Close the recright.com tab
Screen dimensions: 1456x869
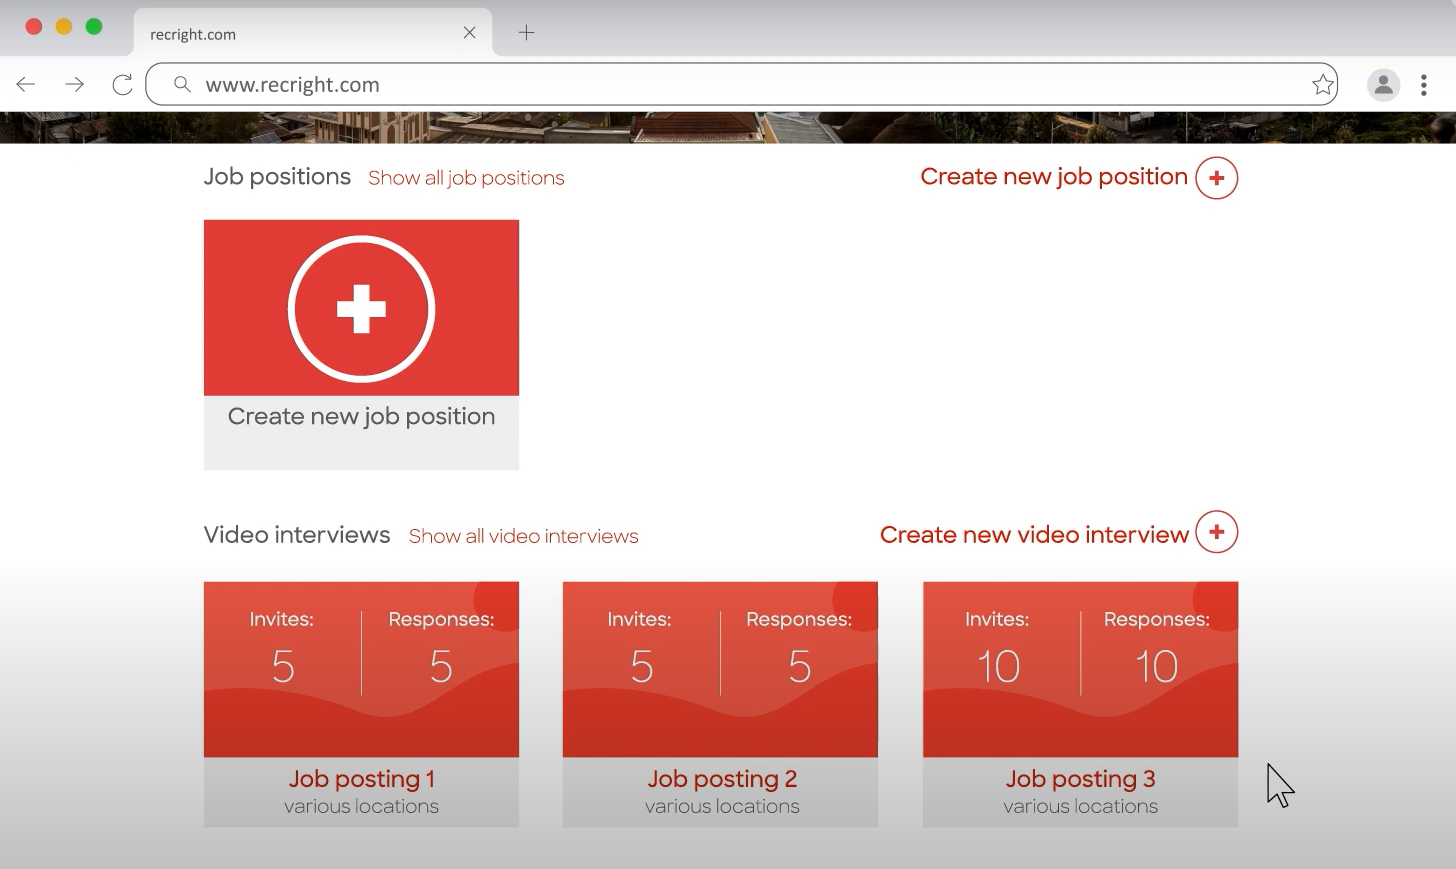(x=469, y=33)
